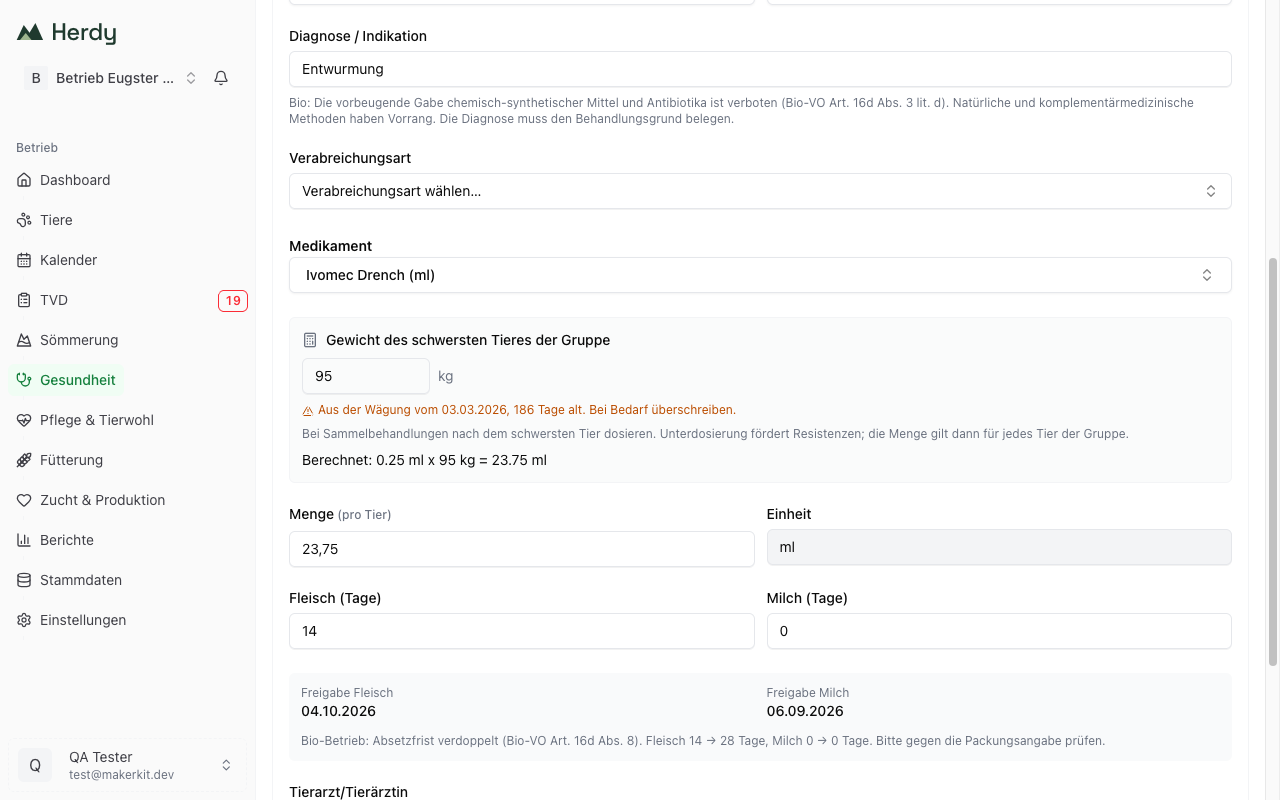Expand the Betrieb Eugster farm switcher
Screen dimensions: 1280x800
[110, 78]
